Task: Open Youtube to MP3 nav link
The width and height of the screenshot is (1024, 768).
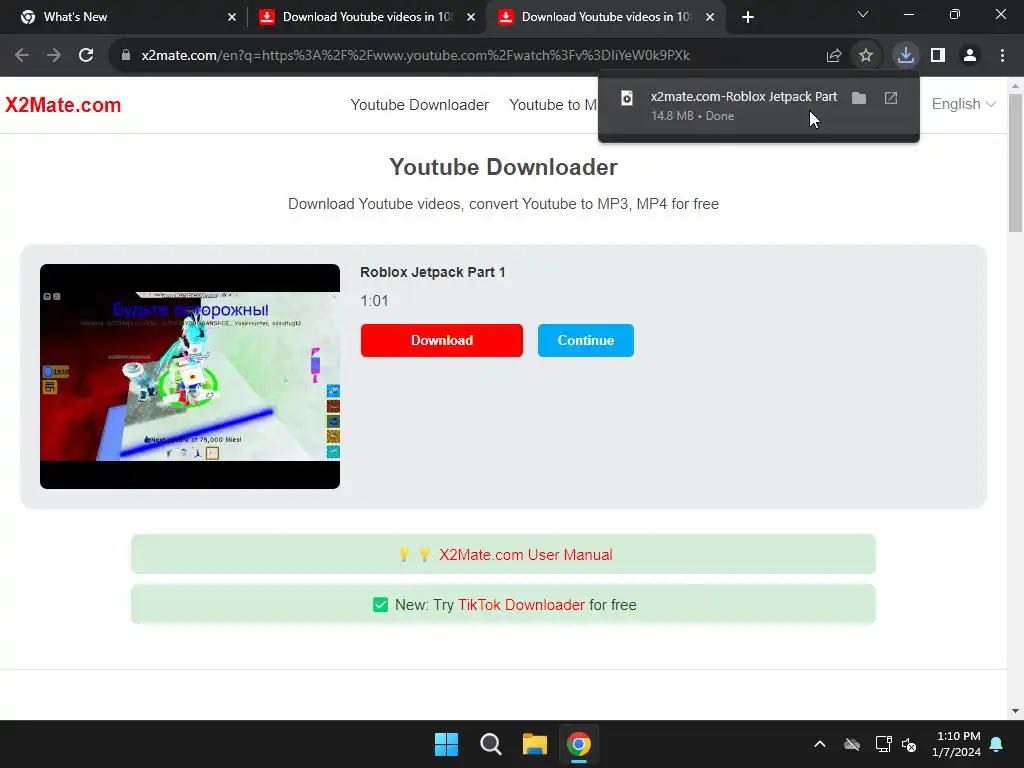Action: [552, 105]
